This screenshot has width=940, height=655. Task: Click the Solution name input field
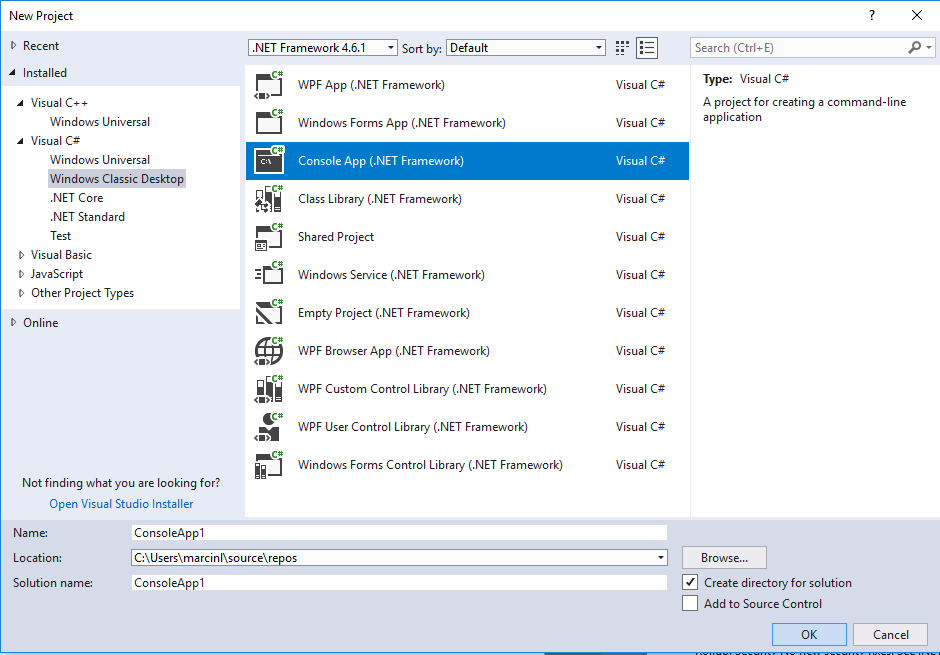[x=399, y=582]
